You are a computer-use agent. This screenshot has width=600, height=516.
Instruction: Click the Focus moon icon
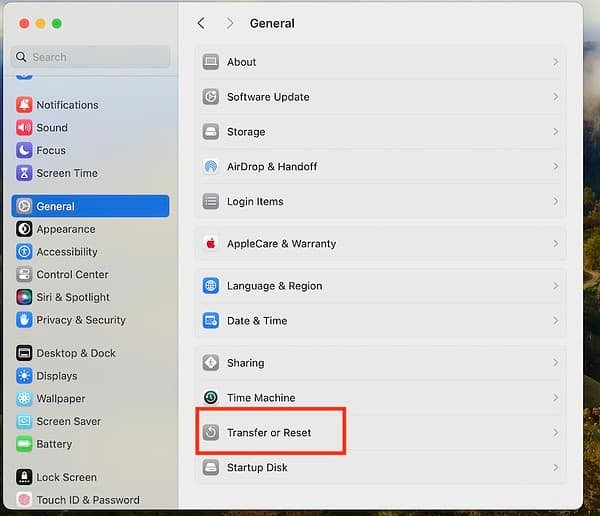[24, 150]
